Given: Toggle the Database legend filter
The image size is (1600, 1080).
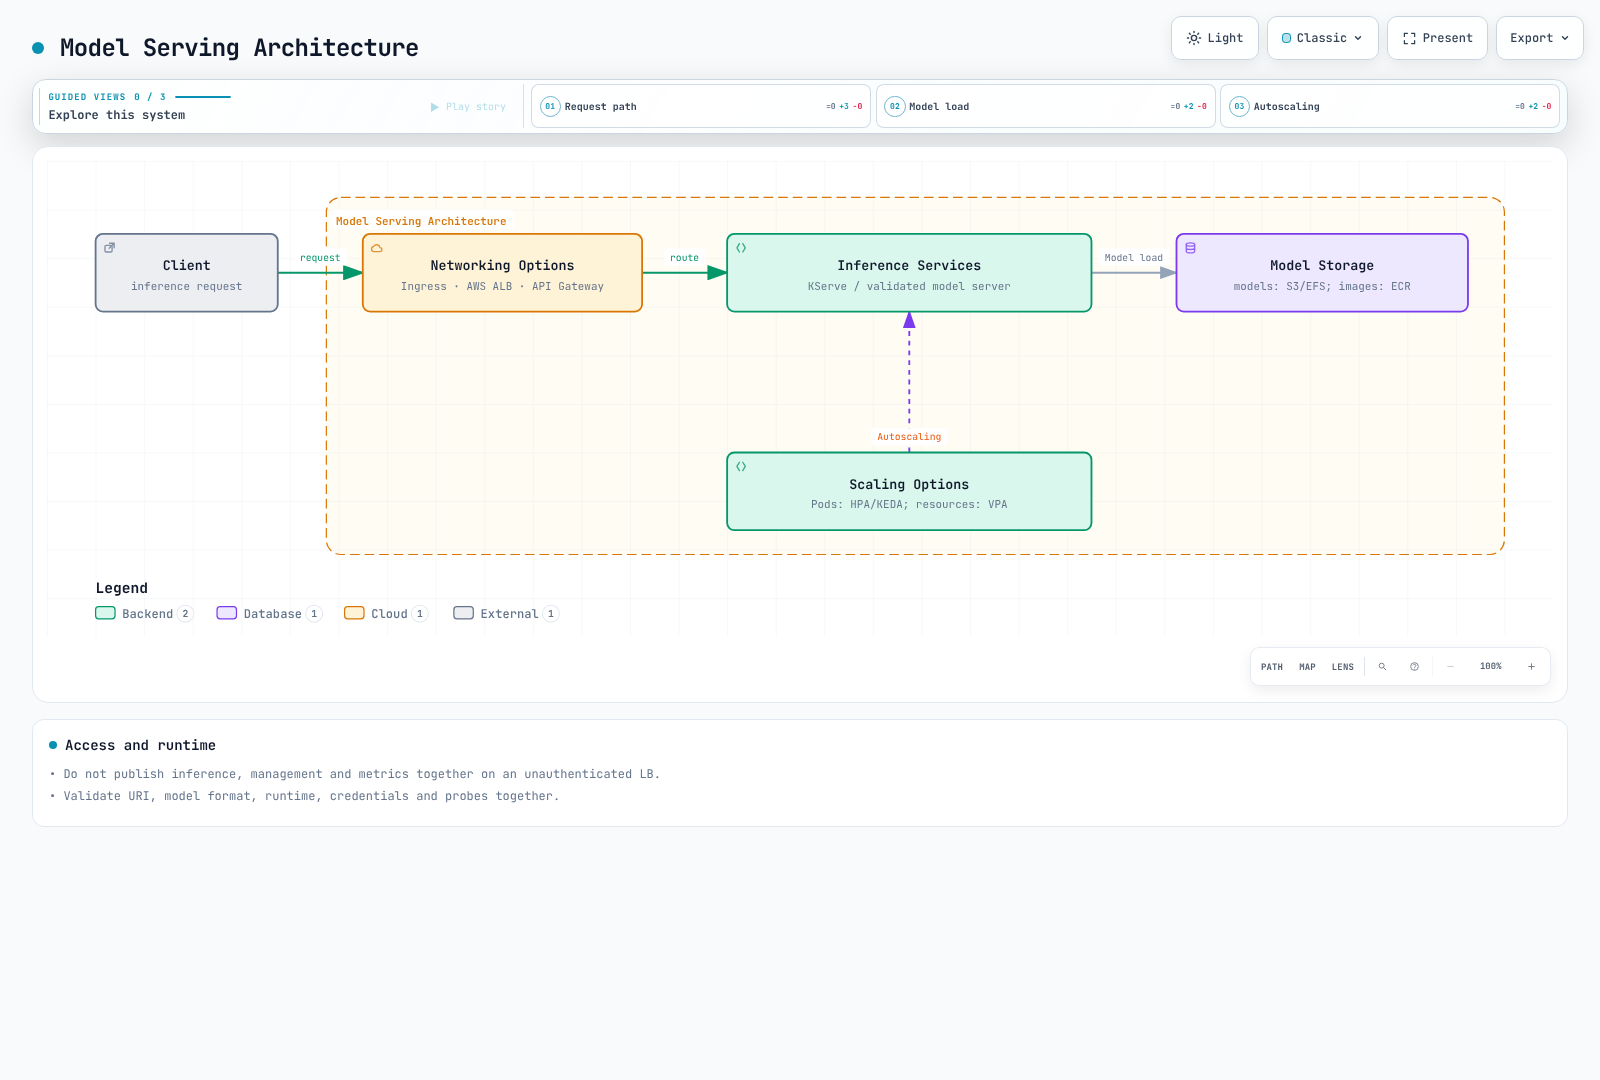Looking at the screenshot, I should coord(269,614).
